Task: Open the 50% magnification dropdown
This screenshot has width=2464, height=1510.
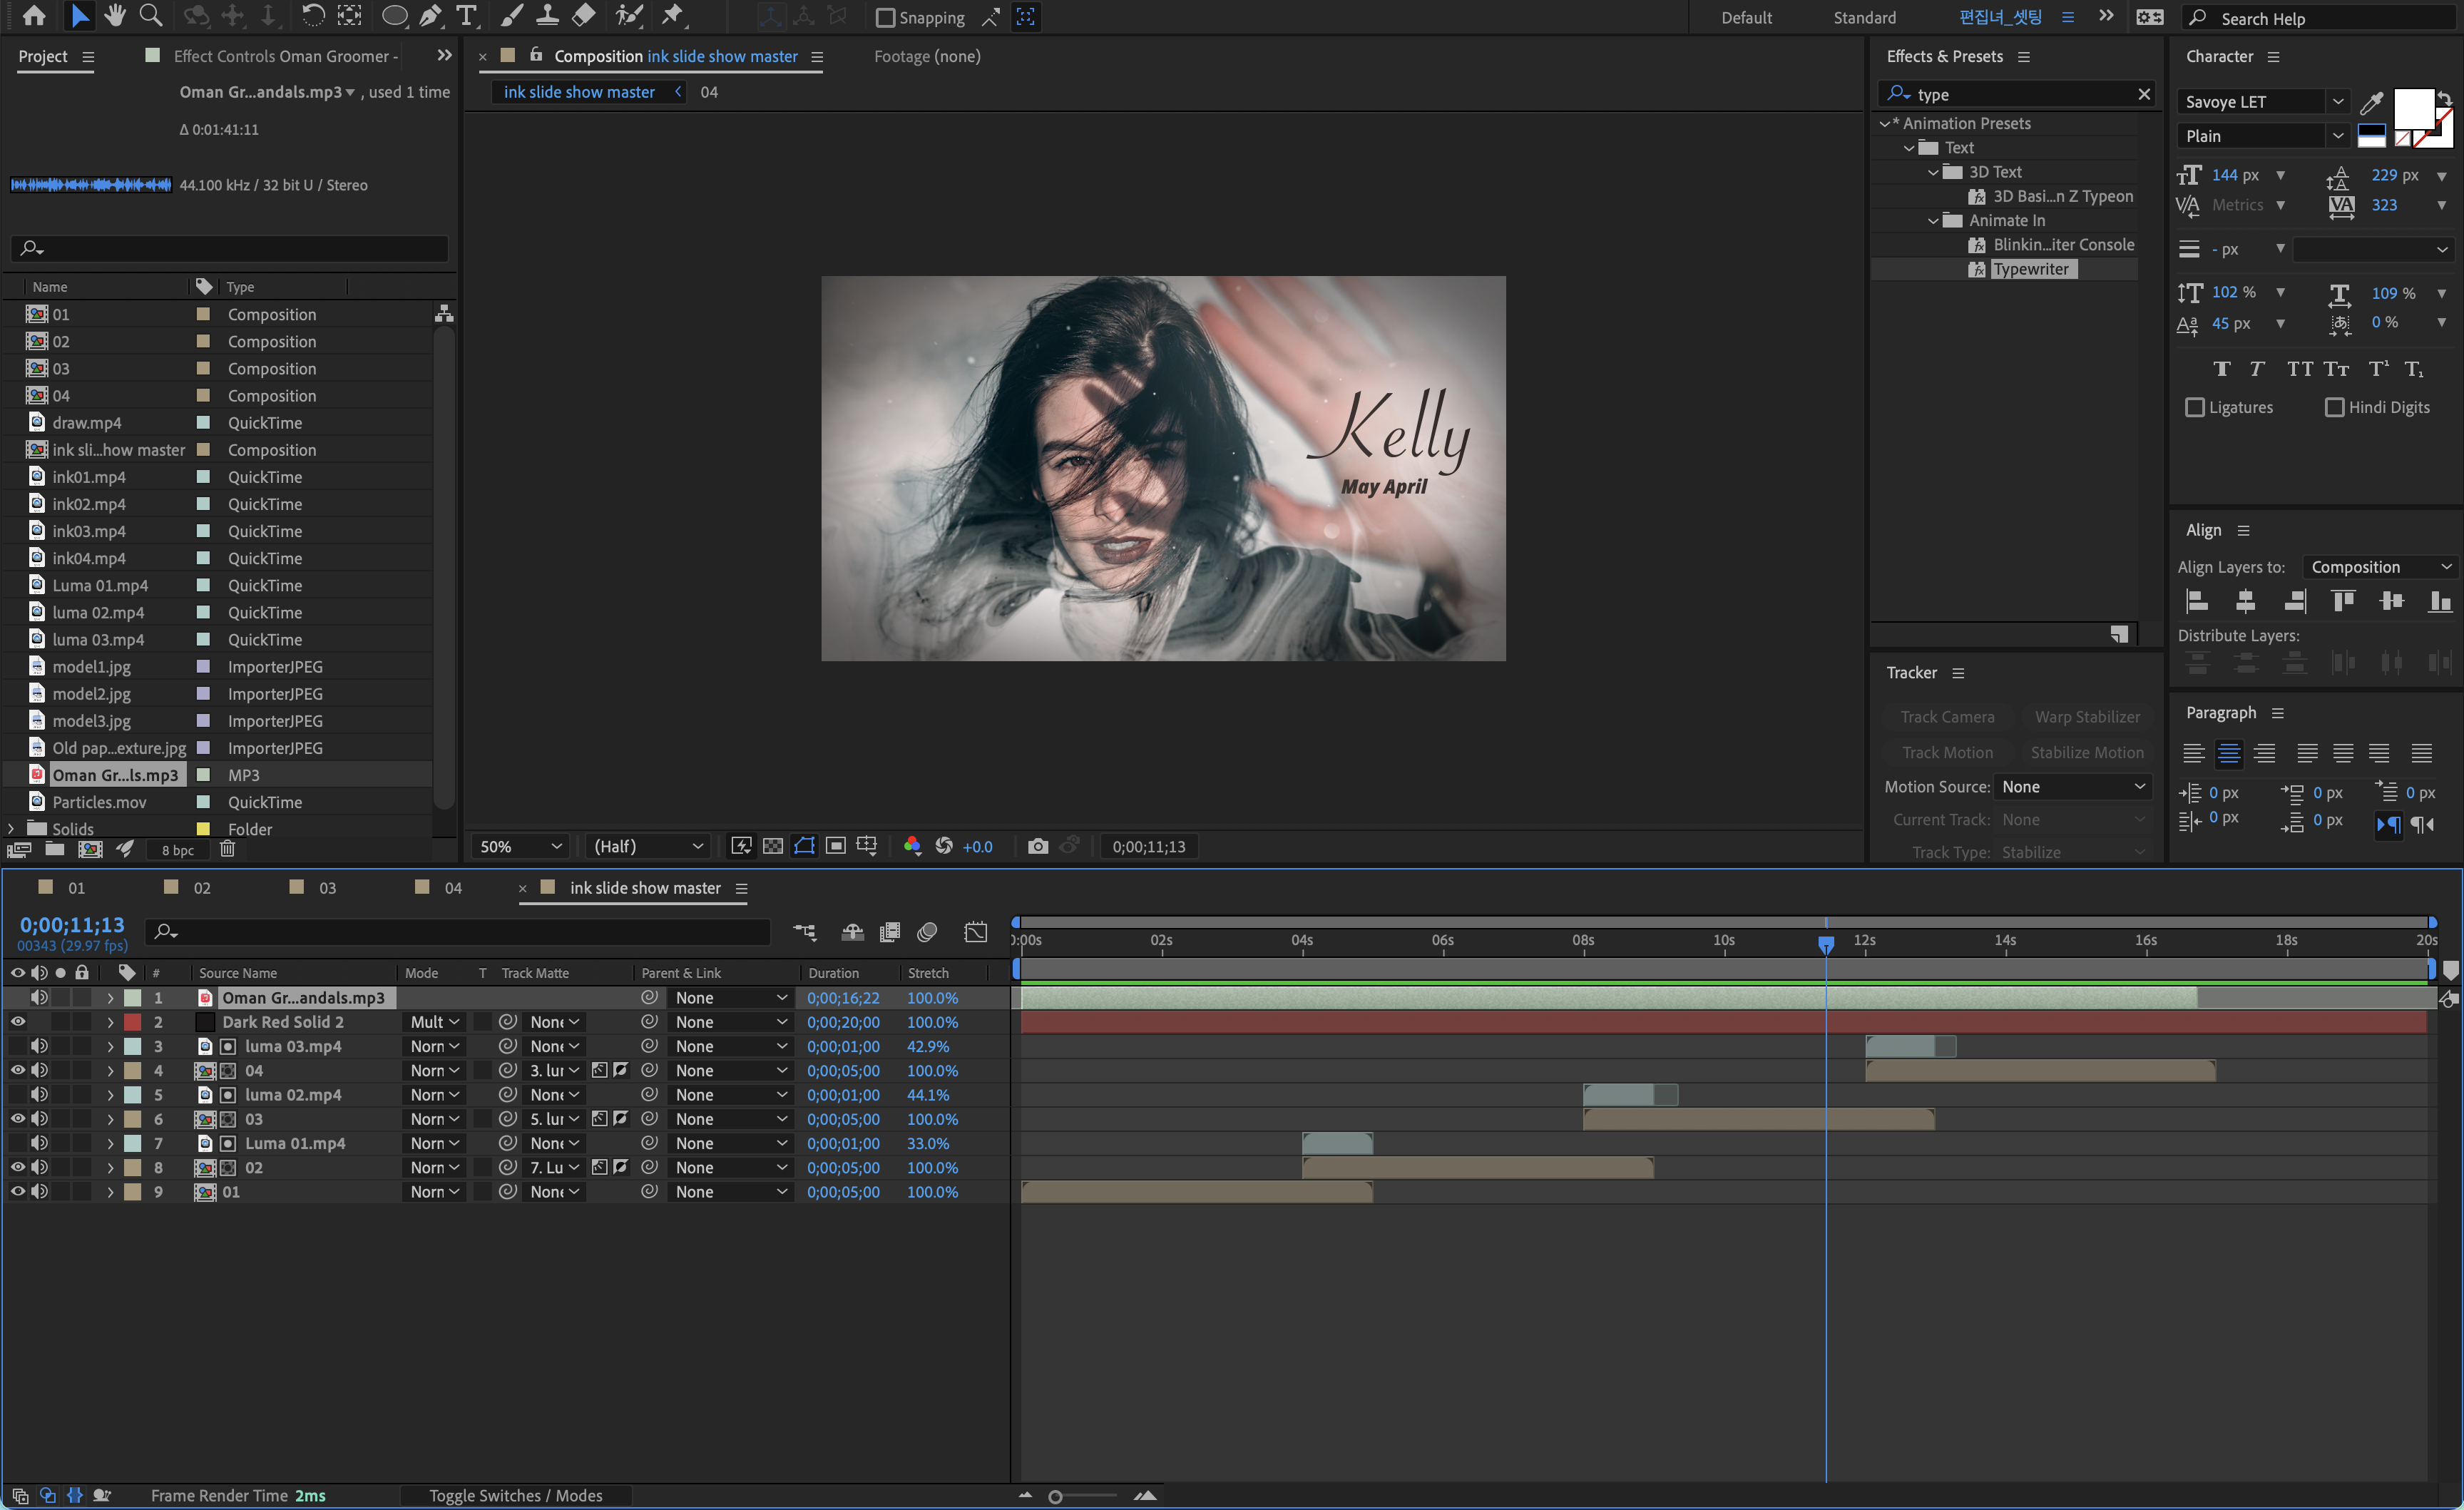Action: point(520,846)
